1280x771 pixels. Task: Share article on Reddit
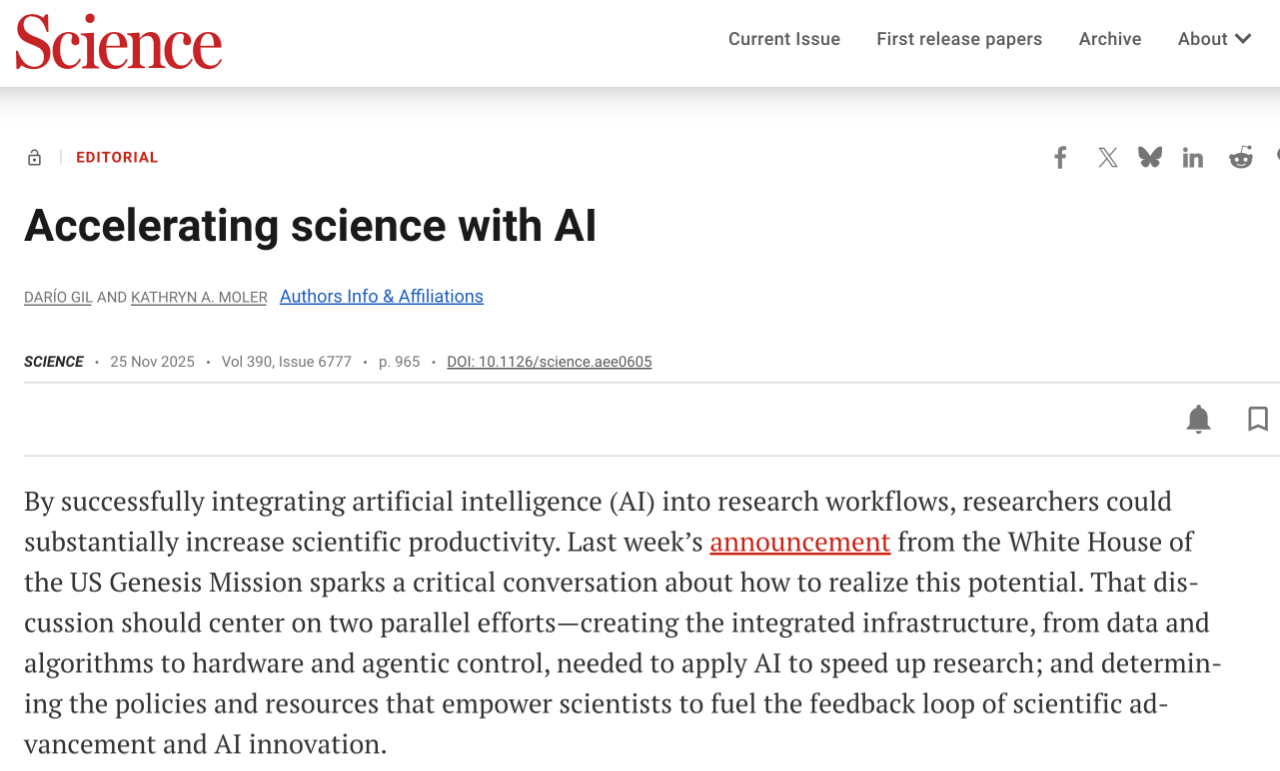click(1241, 158)
